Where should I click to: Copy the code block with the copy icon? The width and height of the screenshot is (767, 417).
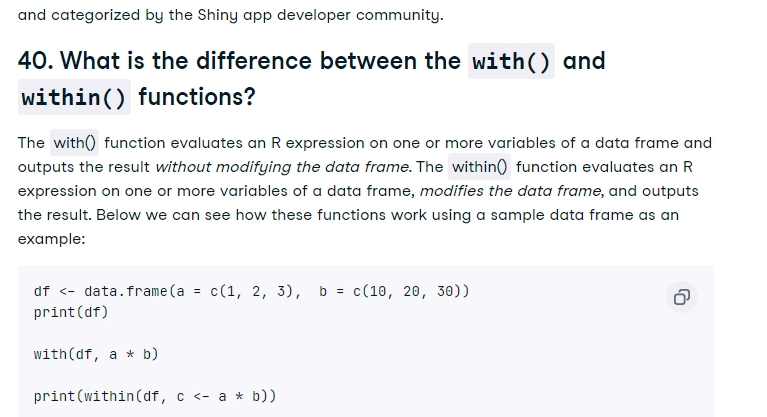[681, 297]
